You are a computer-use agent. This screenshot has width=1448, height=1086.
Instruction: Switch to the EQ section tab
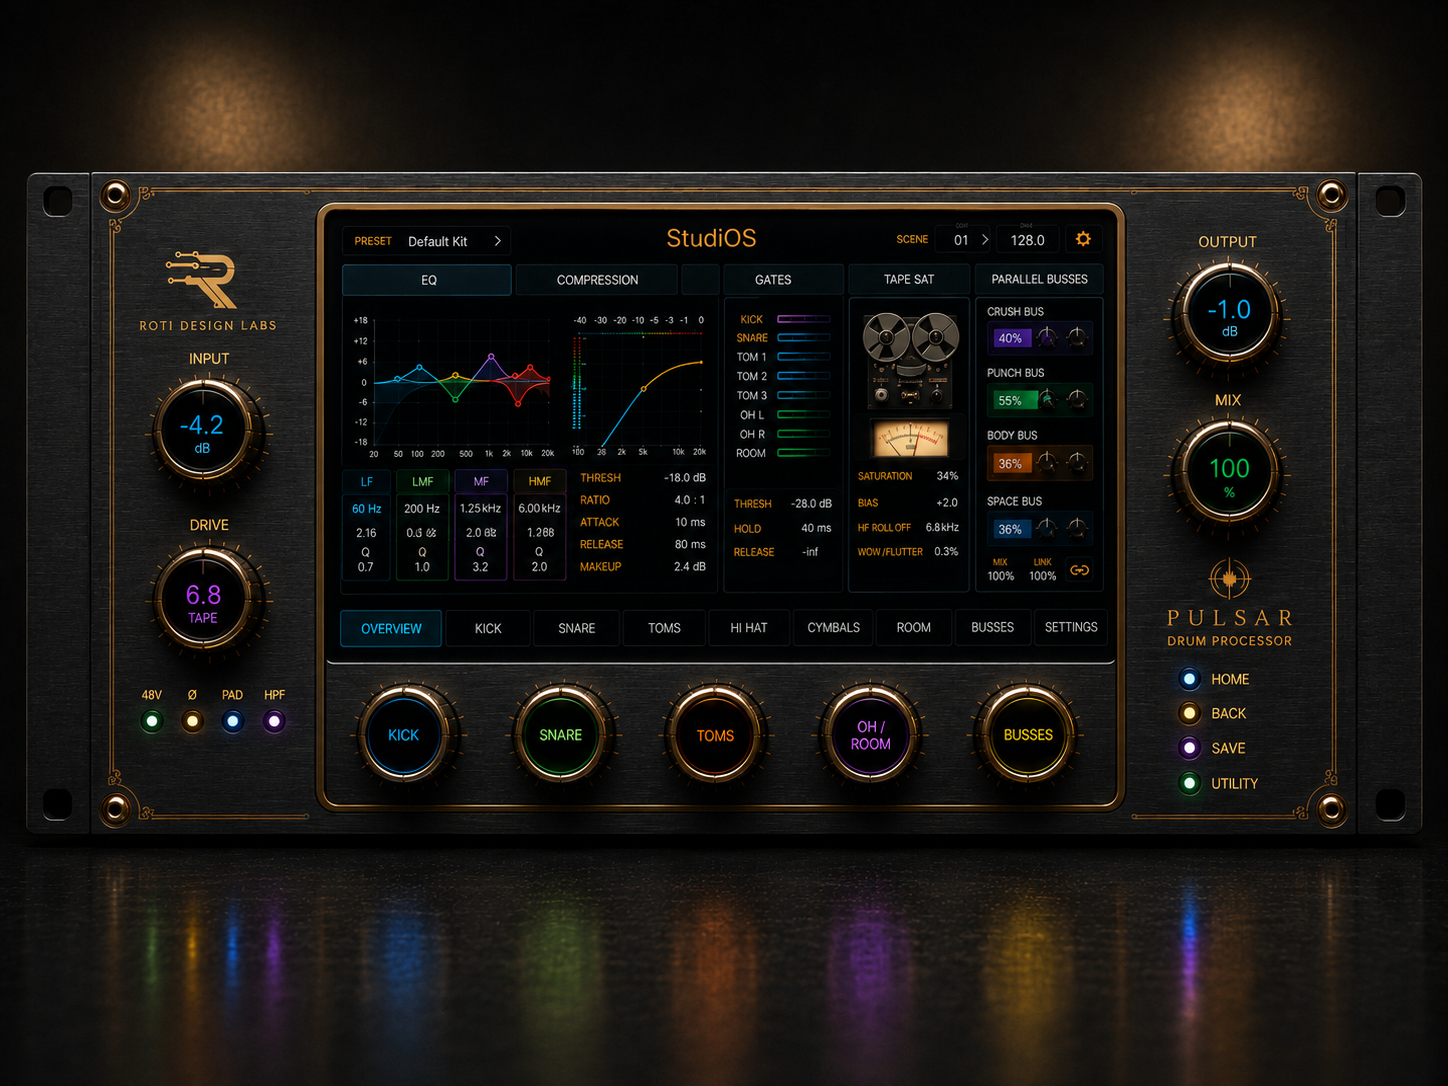tap(428, 280)
